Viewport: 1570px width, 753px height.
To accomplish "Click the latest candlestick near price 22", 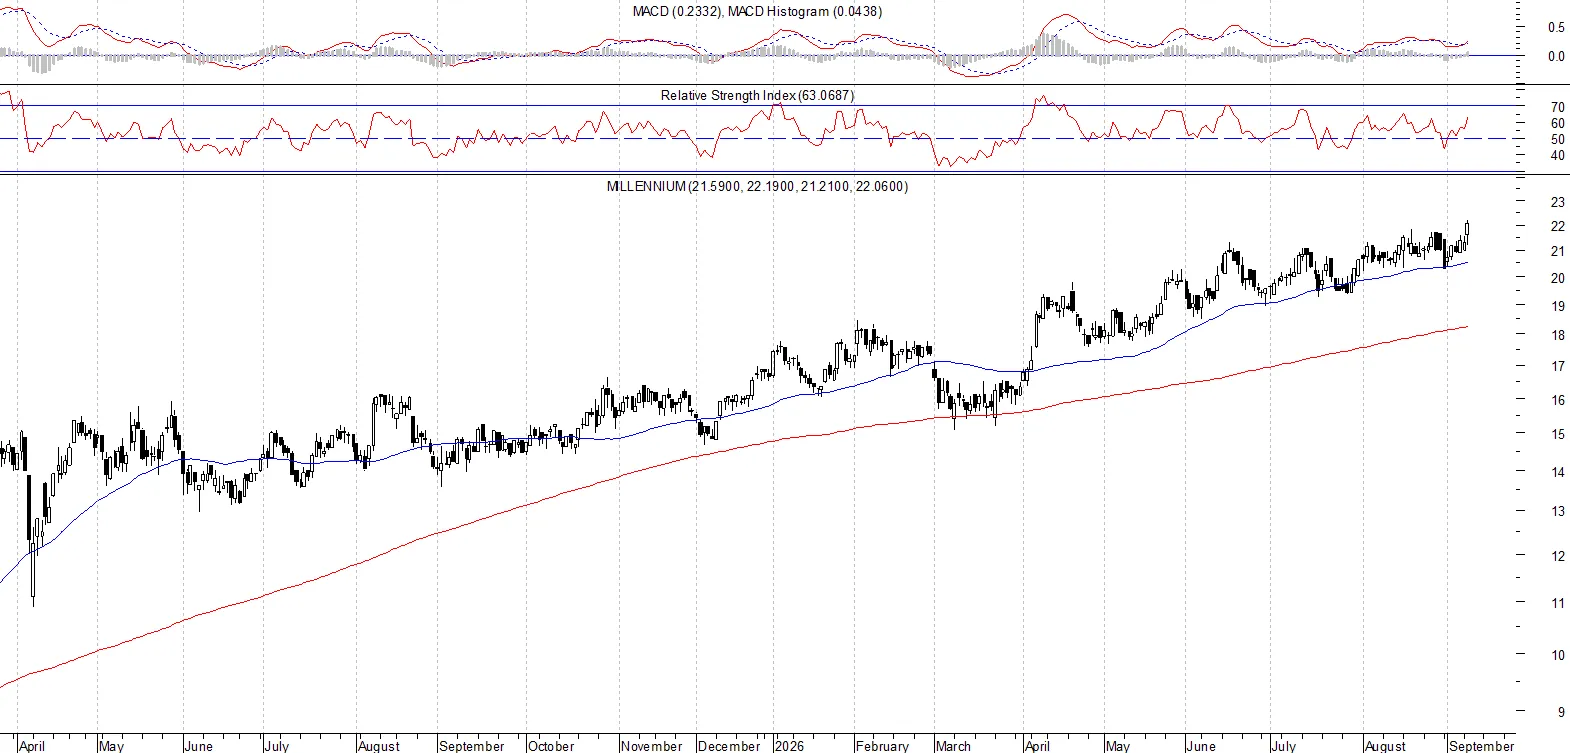I will [1467, 230].
